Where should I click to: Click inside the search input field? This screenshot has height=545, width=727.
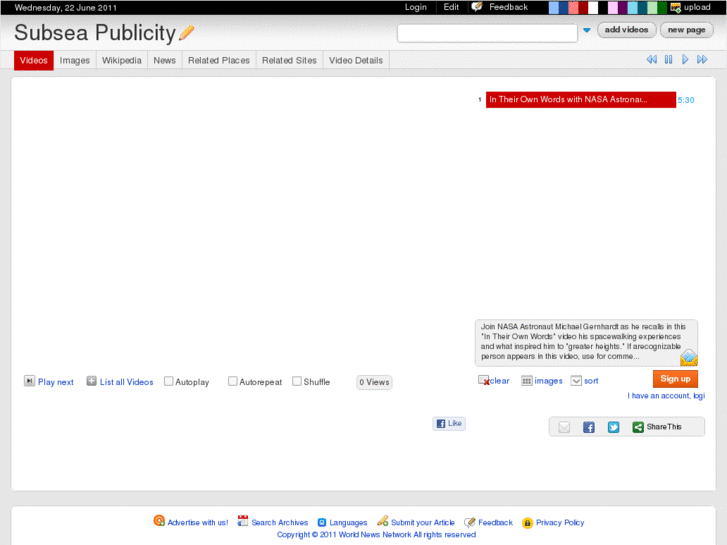pyautogui.click(x=487, y=33)
